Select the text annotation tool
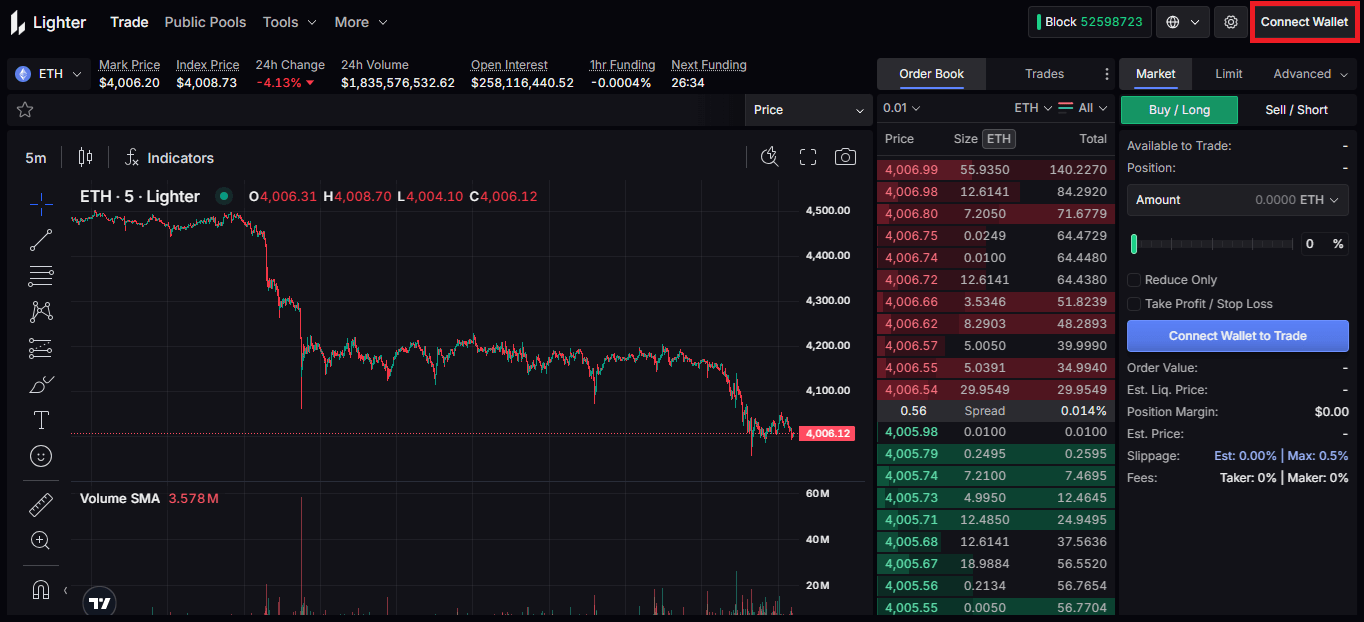The height and width of the screenshot is (622, 1364). click(41, 420)
